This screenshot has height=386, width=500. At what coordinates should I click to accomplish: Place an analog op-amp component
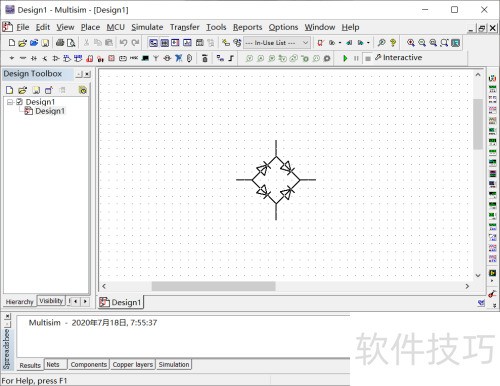coord(56,58)
